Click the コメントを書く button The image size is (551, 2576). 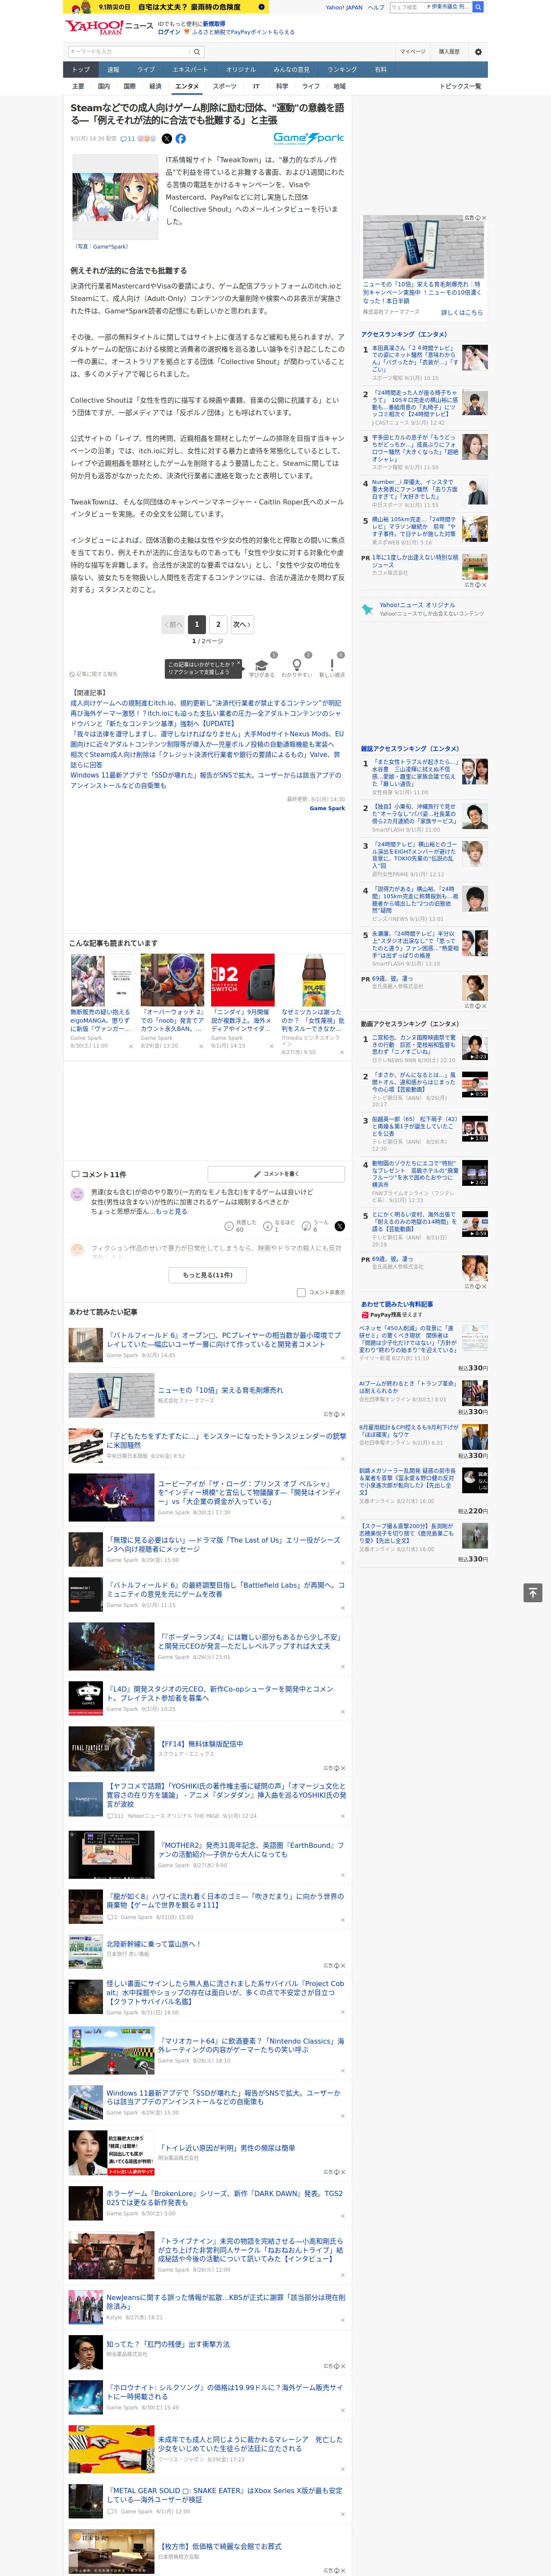click(277, 1174)
